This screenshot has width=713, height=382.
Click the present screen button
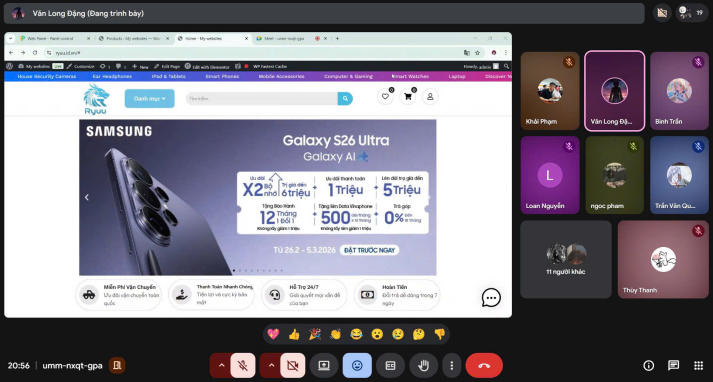(324, 365)
